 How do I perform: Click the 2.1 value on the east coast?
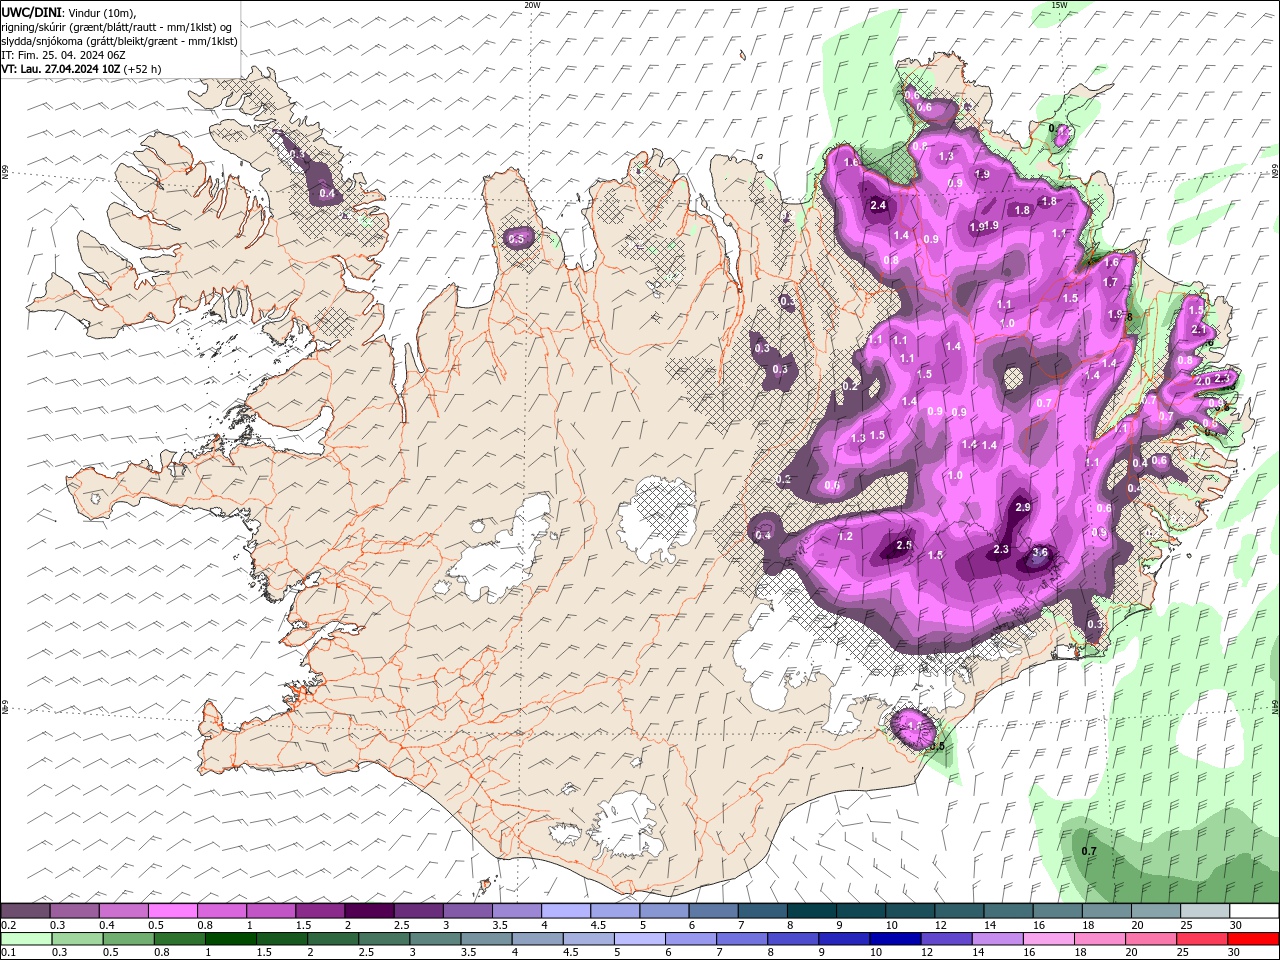point(1200,330)
